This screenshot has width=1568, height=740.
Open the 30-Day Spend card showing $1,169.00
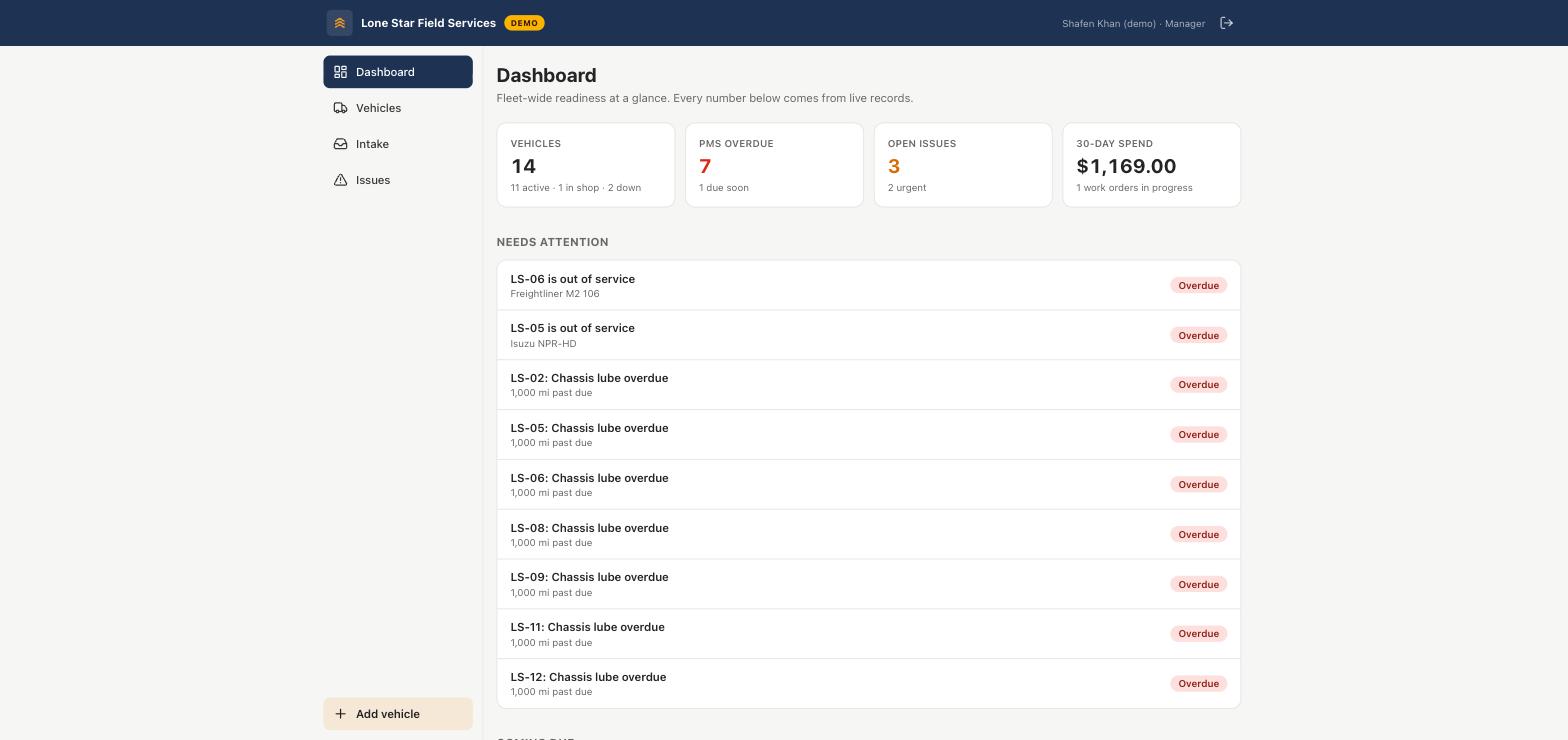click(1152, 165)
